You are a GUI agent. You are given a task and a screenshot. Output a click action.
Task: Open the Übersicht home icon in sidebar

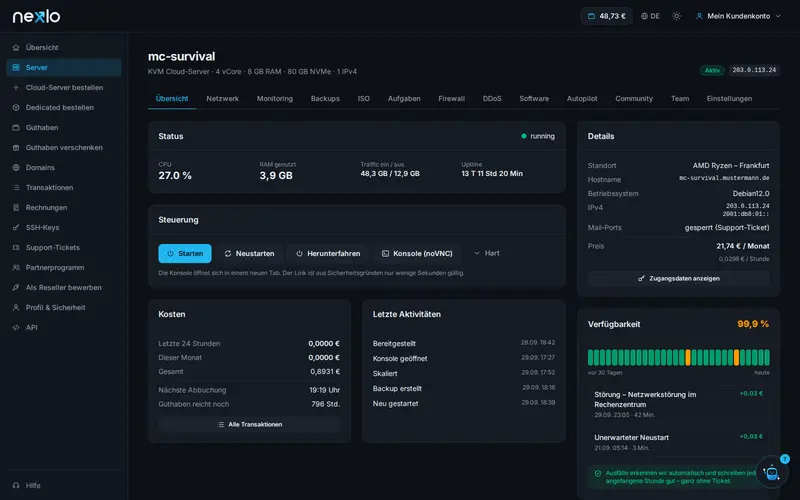pos(16,47)
